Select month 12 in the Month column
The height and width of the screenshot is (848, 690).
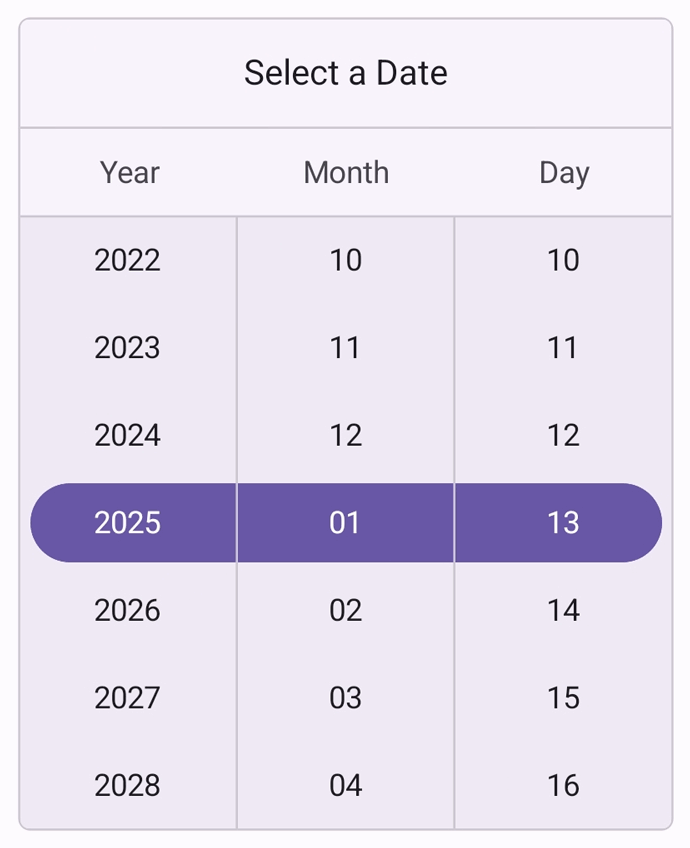tap(345, 435)
